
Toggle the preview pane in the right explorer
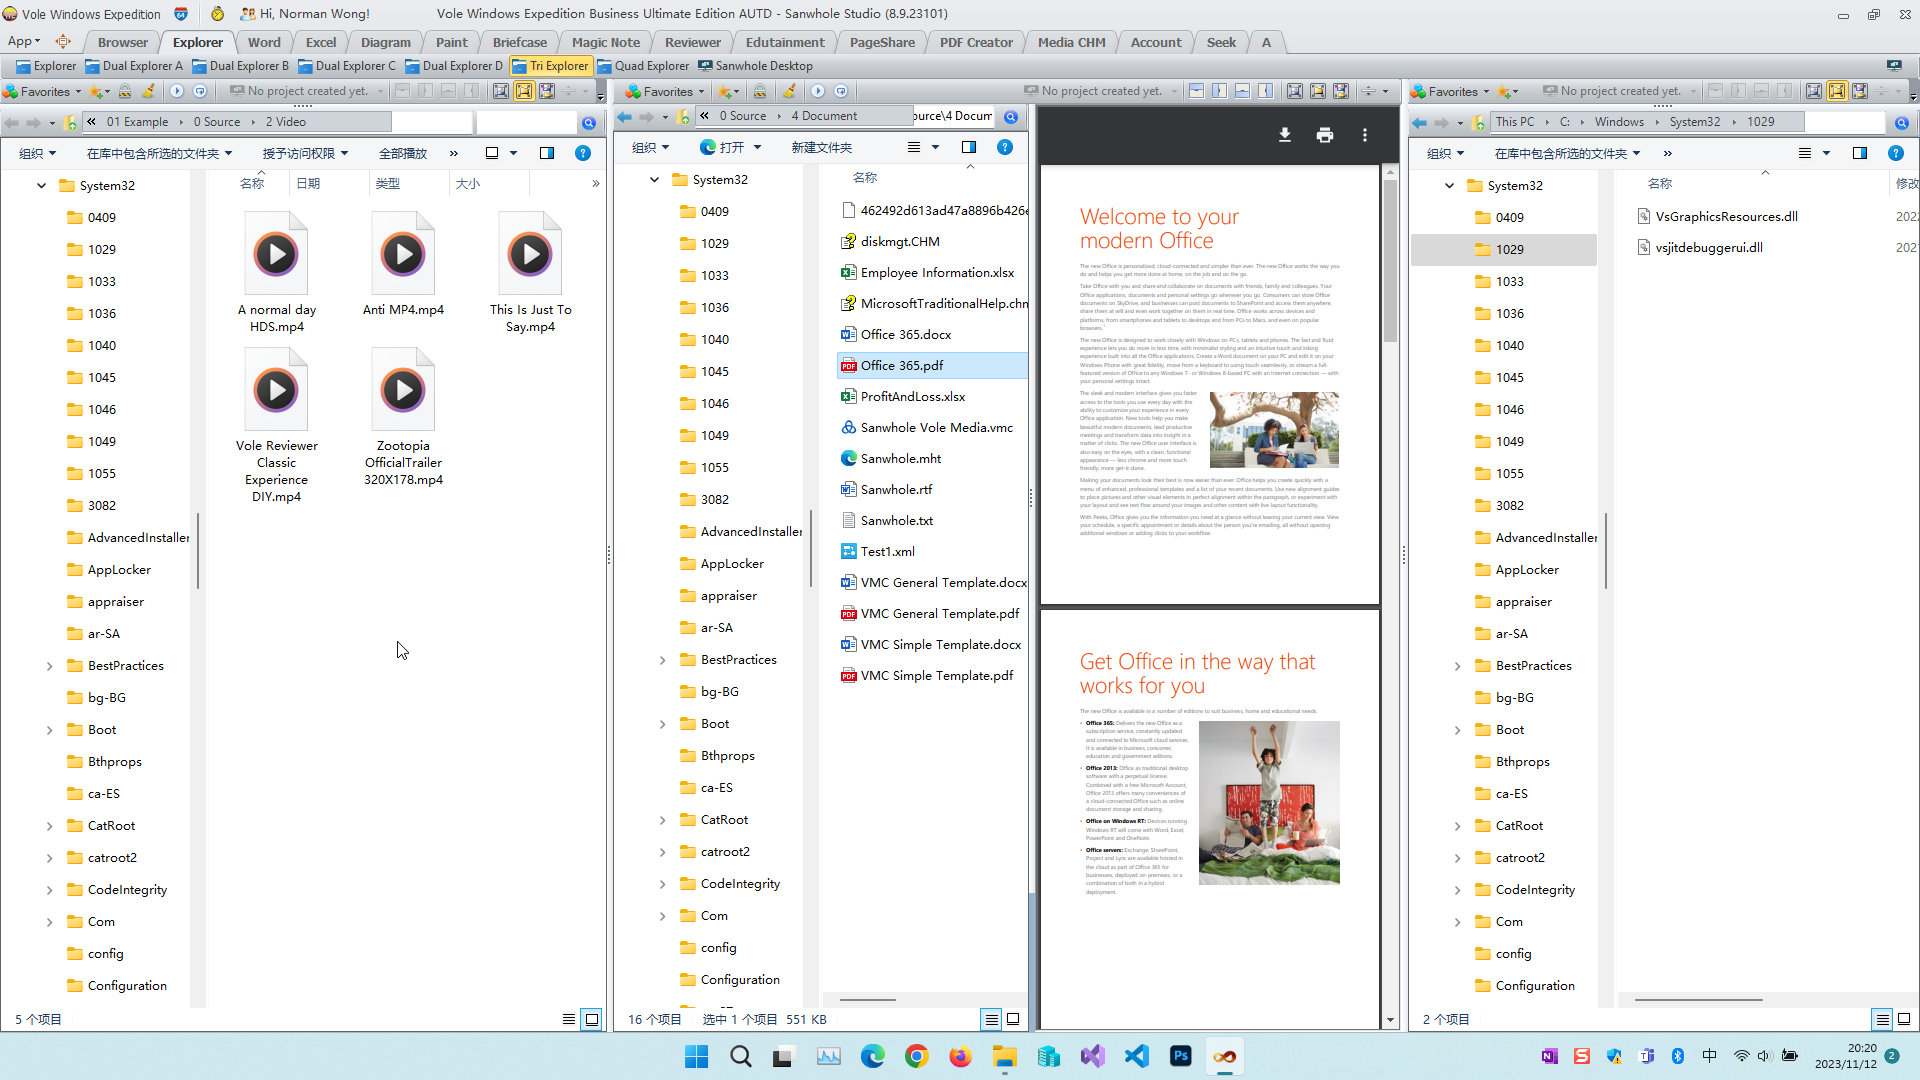[x=1860, y=153]
